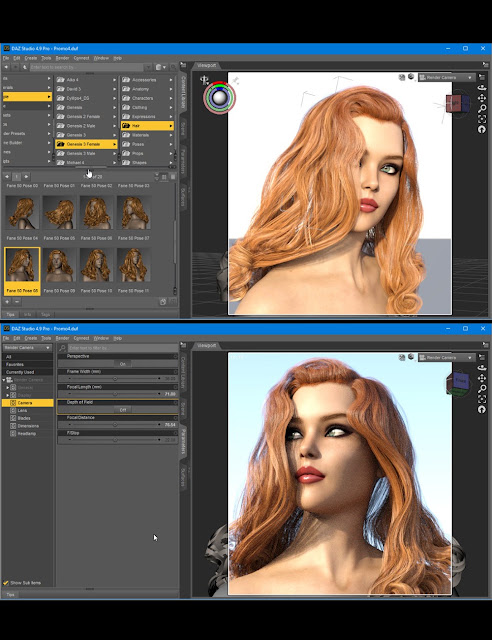Screen dimensions: 492x640
Task: Open Window menu in lower window
Action: click(x=101, y=338)
